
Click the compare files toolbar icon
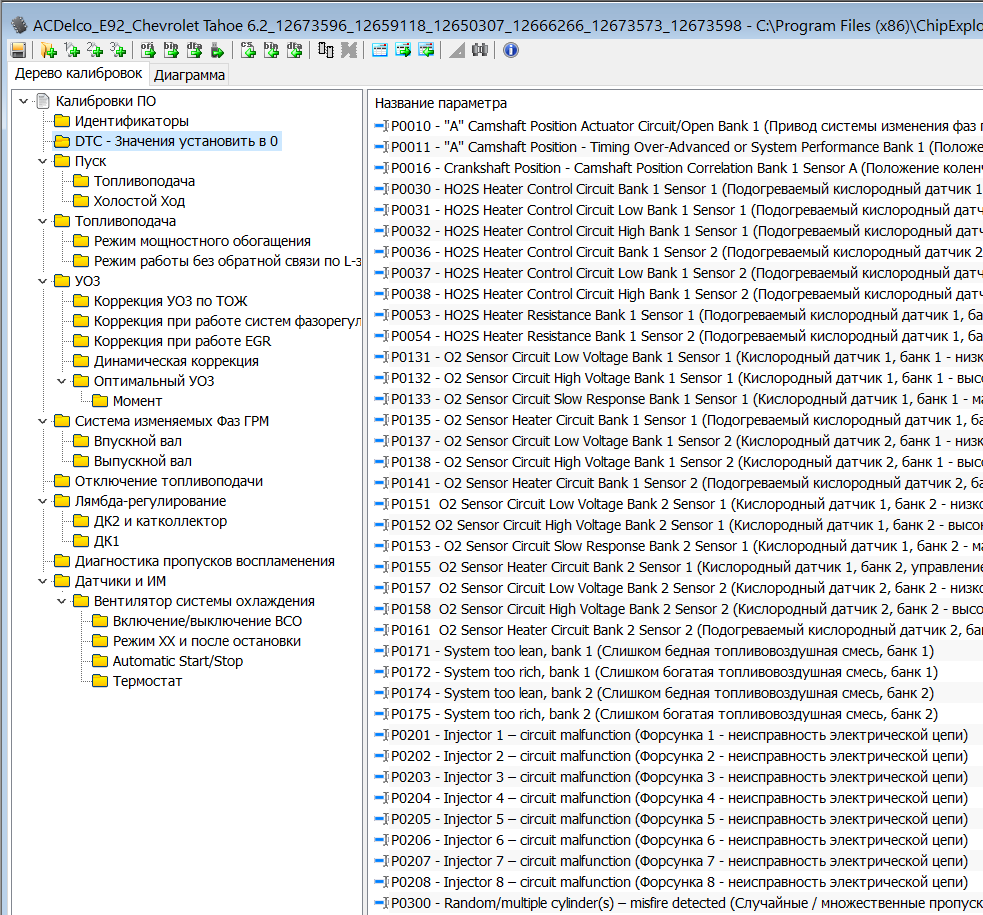(x=325, y=50)
